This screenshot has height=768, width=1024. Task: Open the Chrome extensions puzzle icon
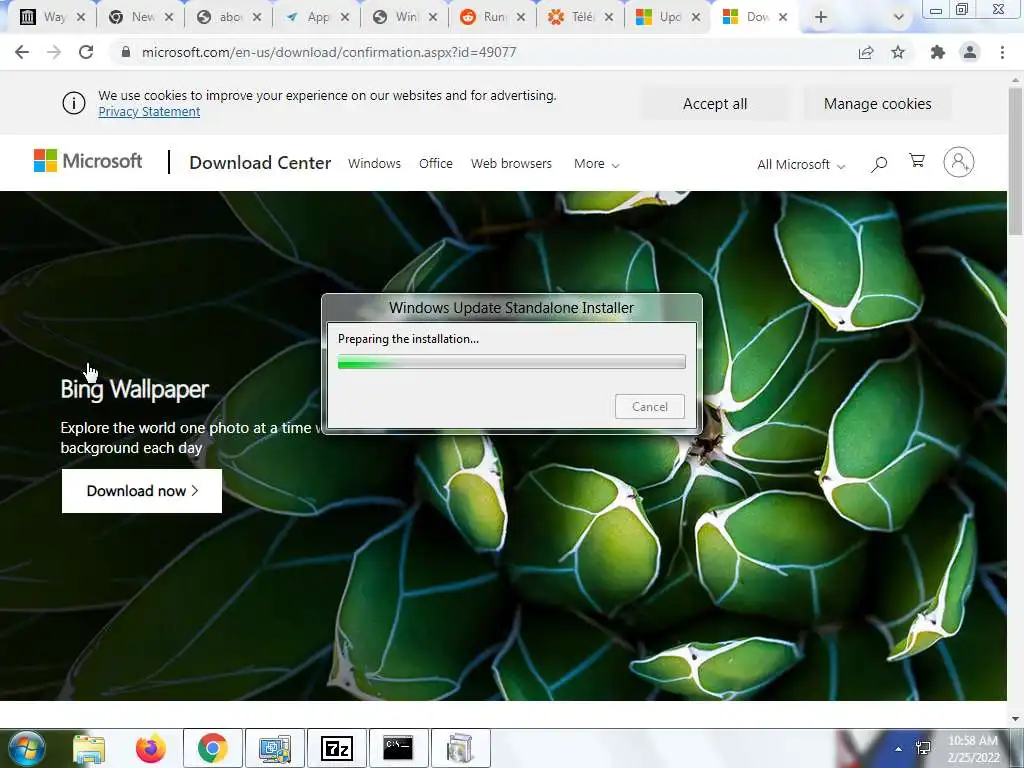pos(938,52)
